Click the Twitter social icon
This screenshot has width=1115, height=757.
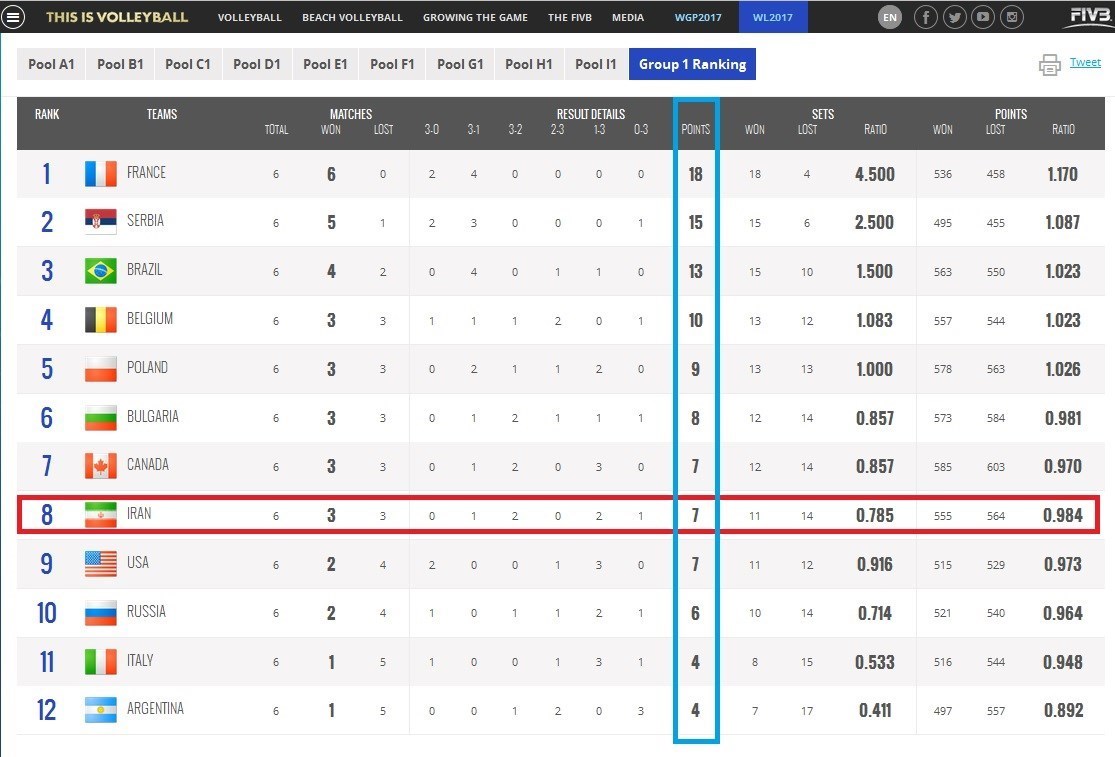coord(954,17)
